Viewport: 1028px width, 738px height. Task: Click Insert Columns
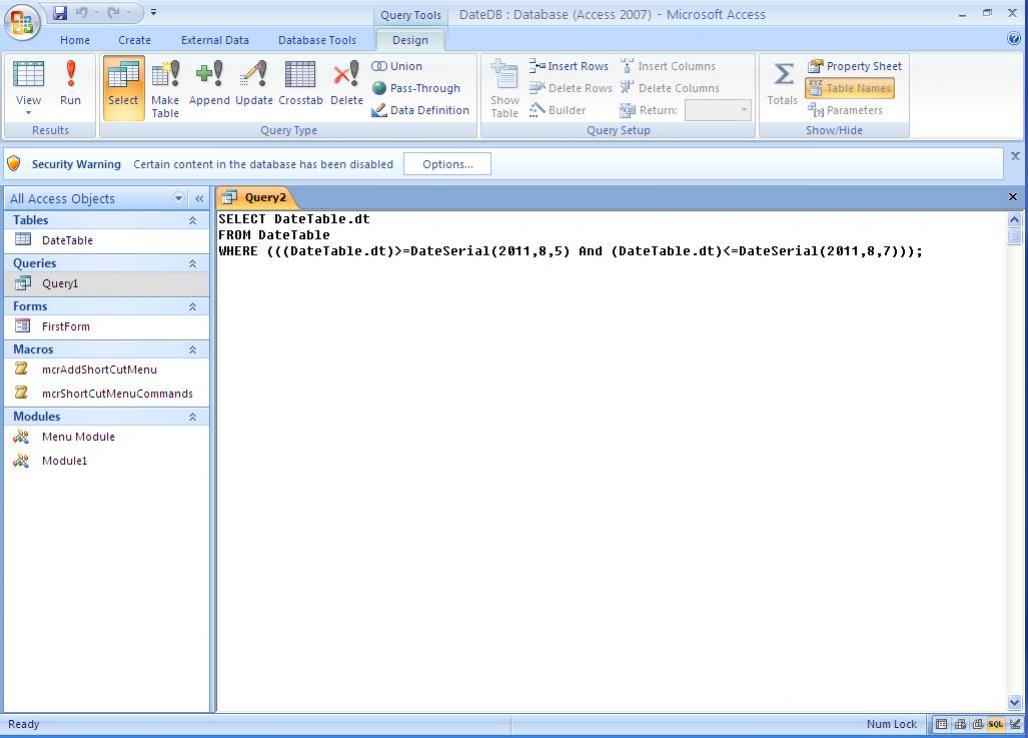point(668,66)
